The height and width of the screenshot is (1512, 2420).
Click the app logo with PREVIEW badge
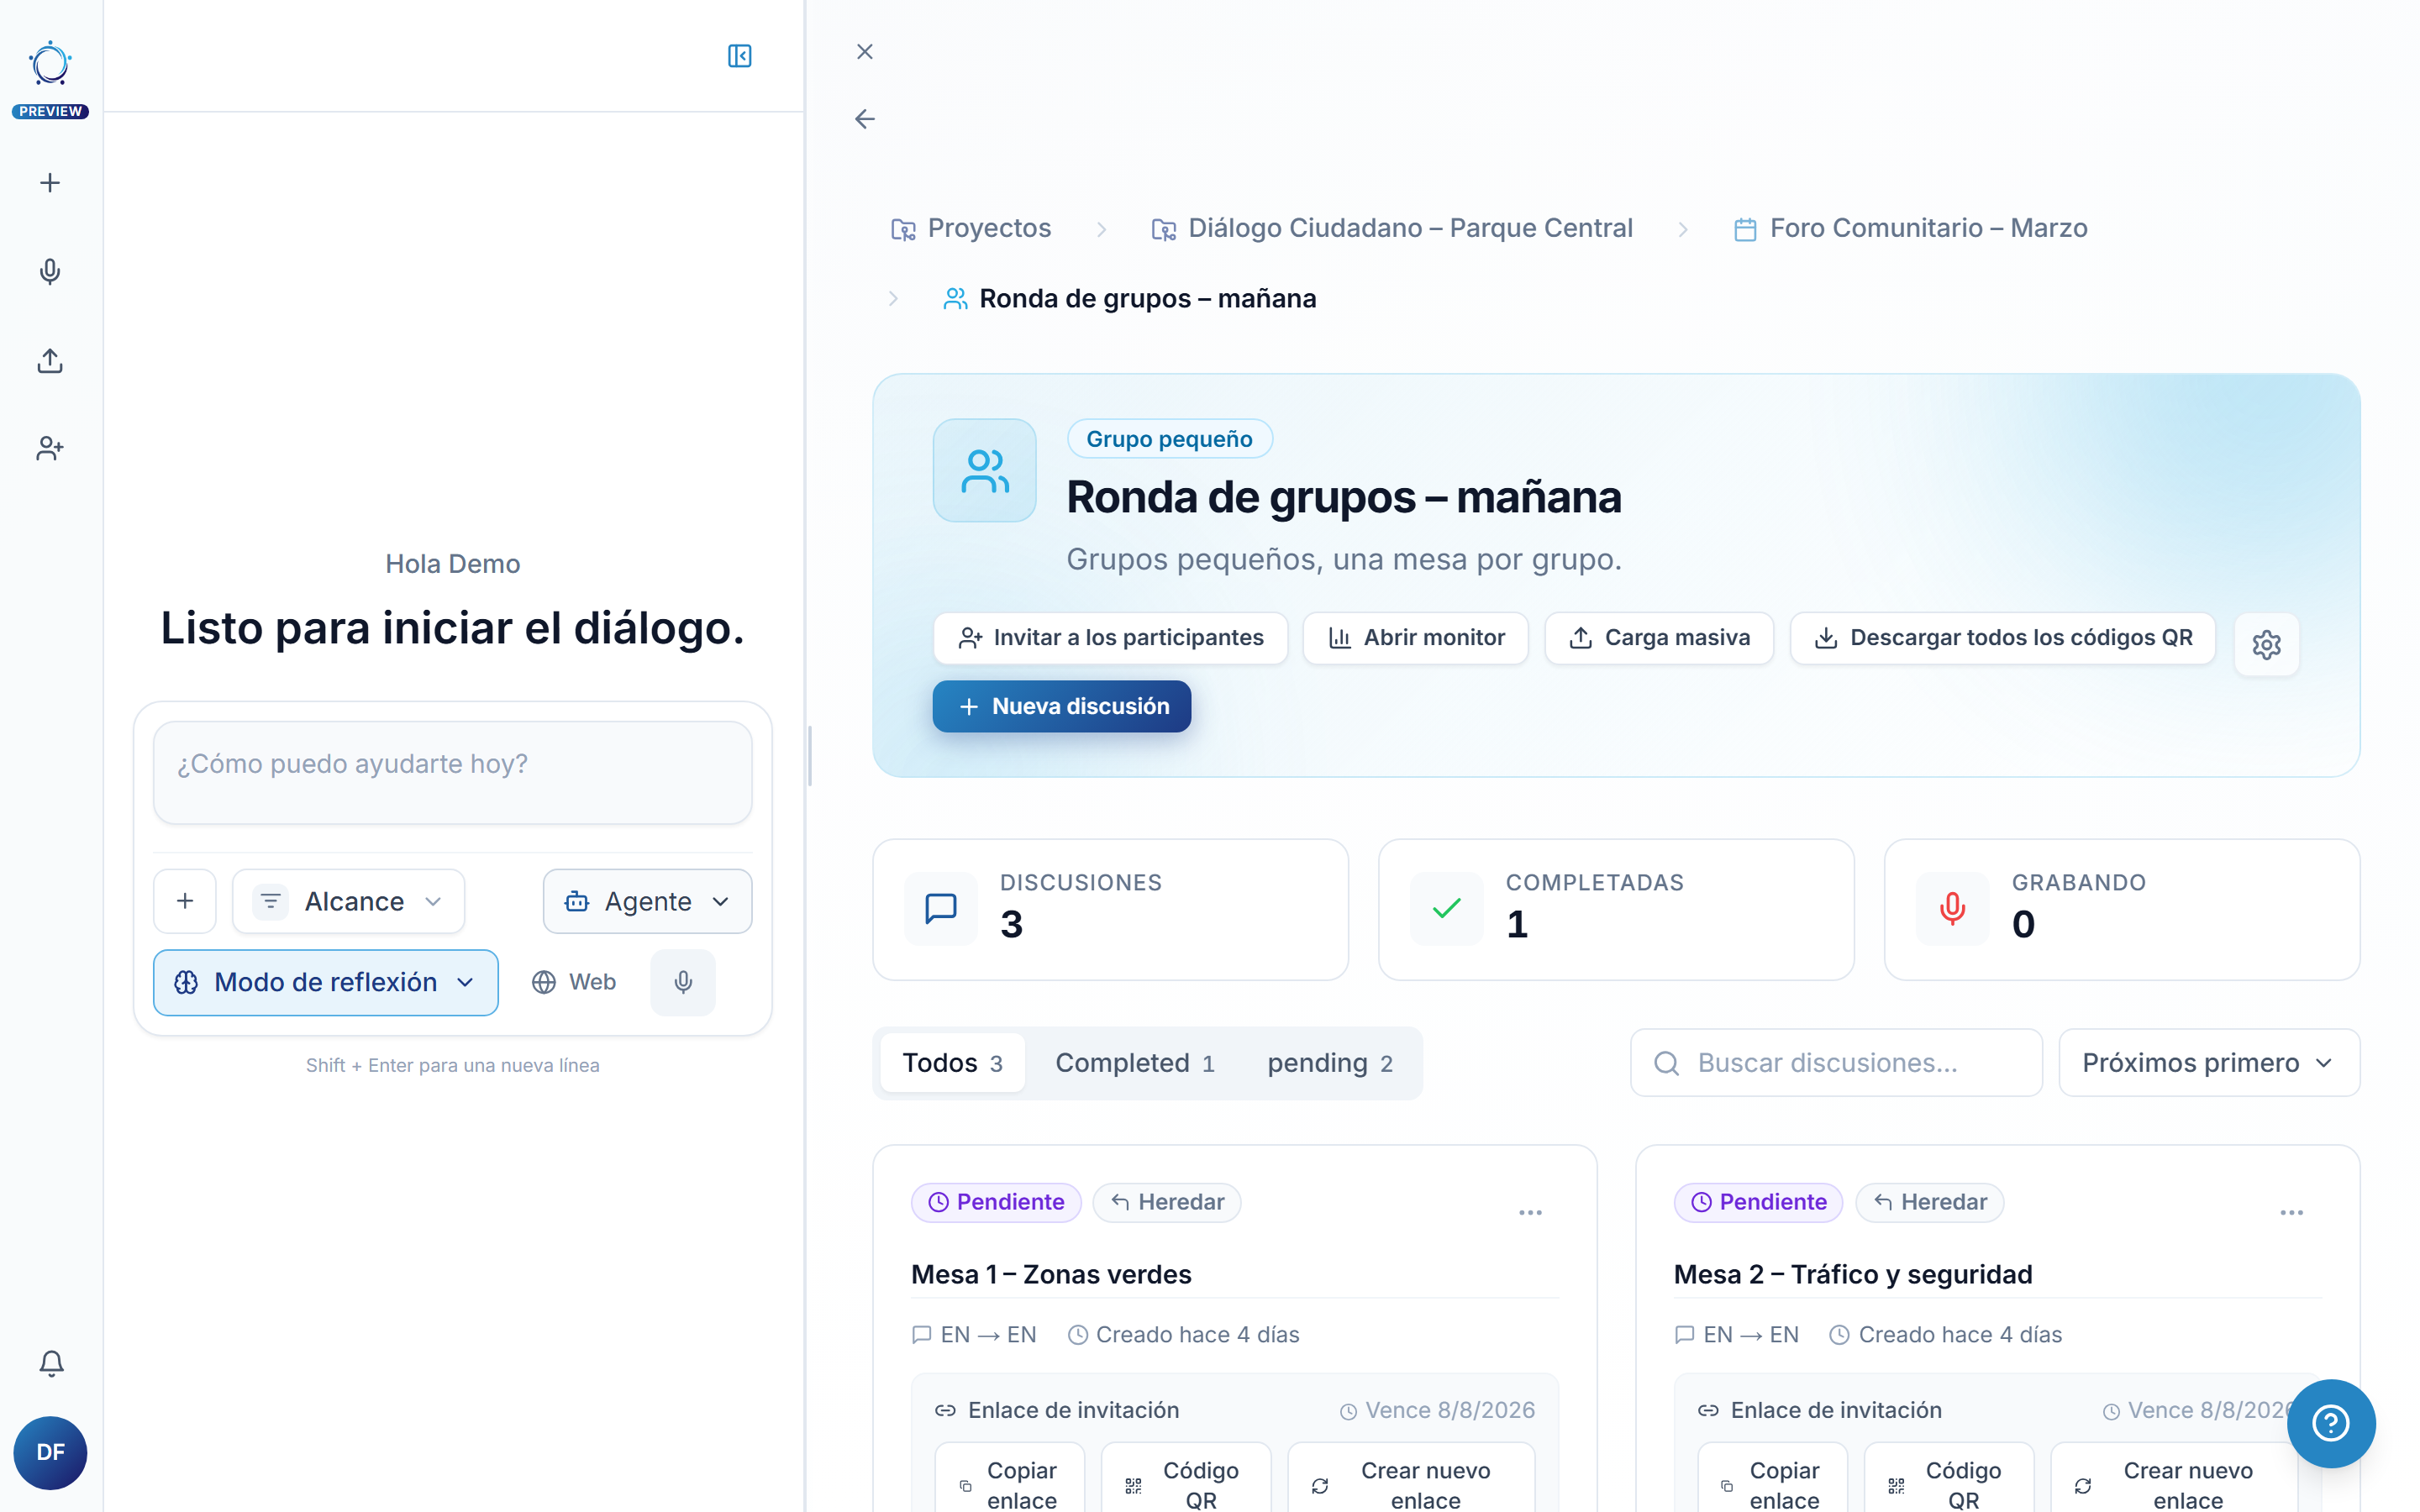tap(50, 79)
